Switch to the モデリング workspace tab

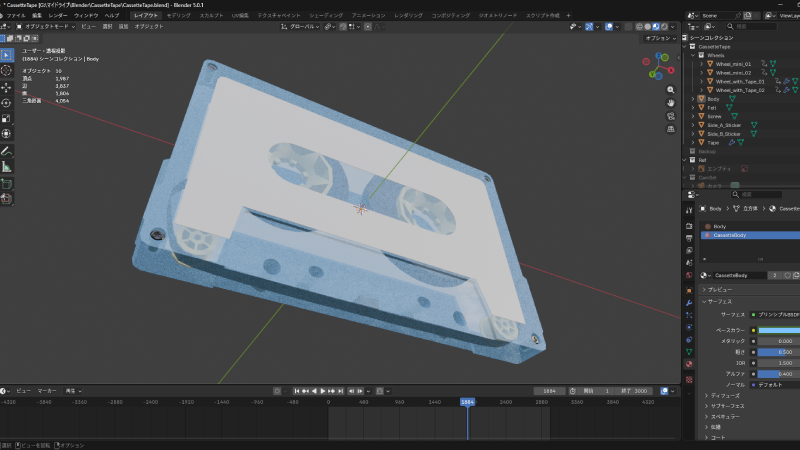coord(179,16)
